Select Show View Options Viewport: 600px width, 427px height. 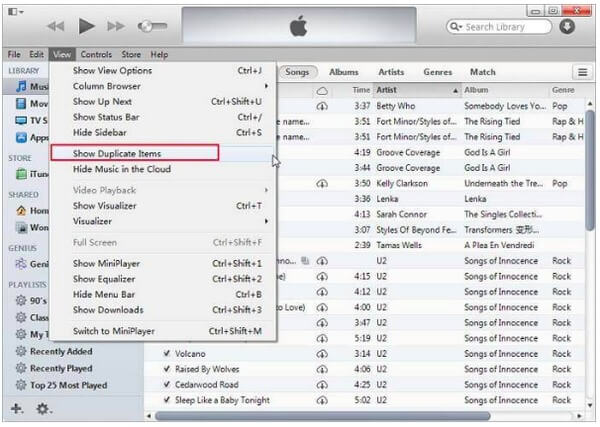point(163,70)
